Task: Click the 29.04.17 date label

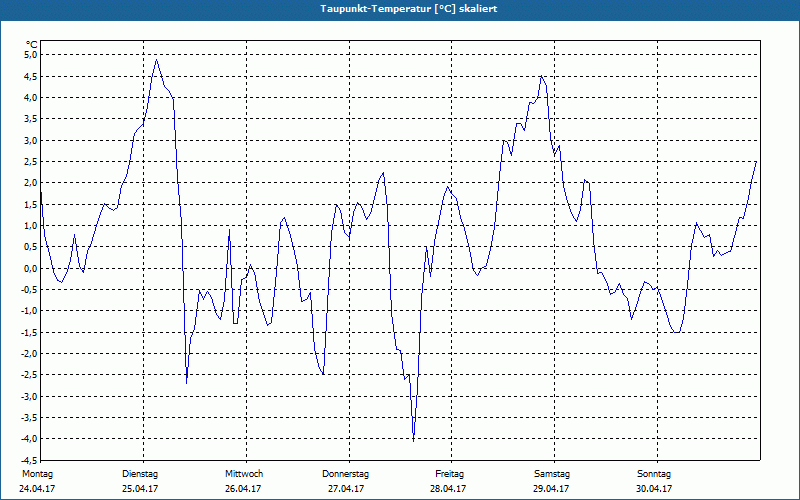Action: (551, 489)
